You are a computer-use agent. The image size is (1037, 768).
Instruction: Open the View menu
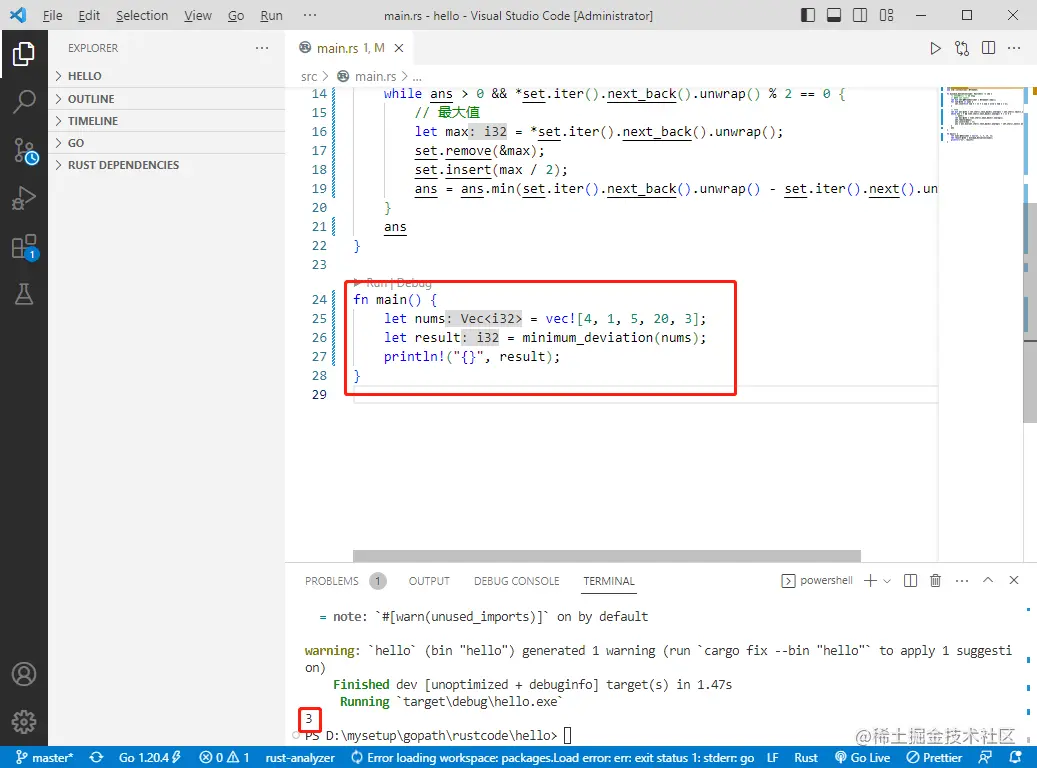[197, 15]
